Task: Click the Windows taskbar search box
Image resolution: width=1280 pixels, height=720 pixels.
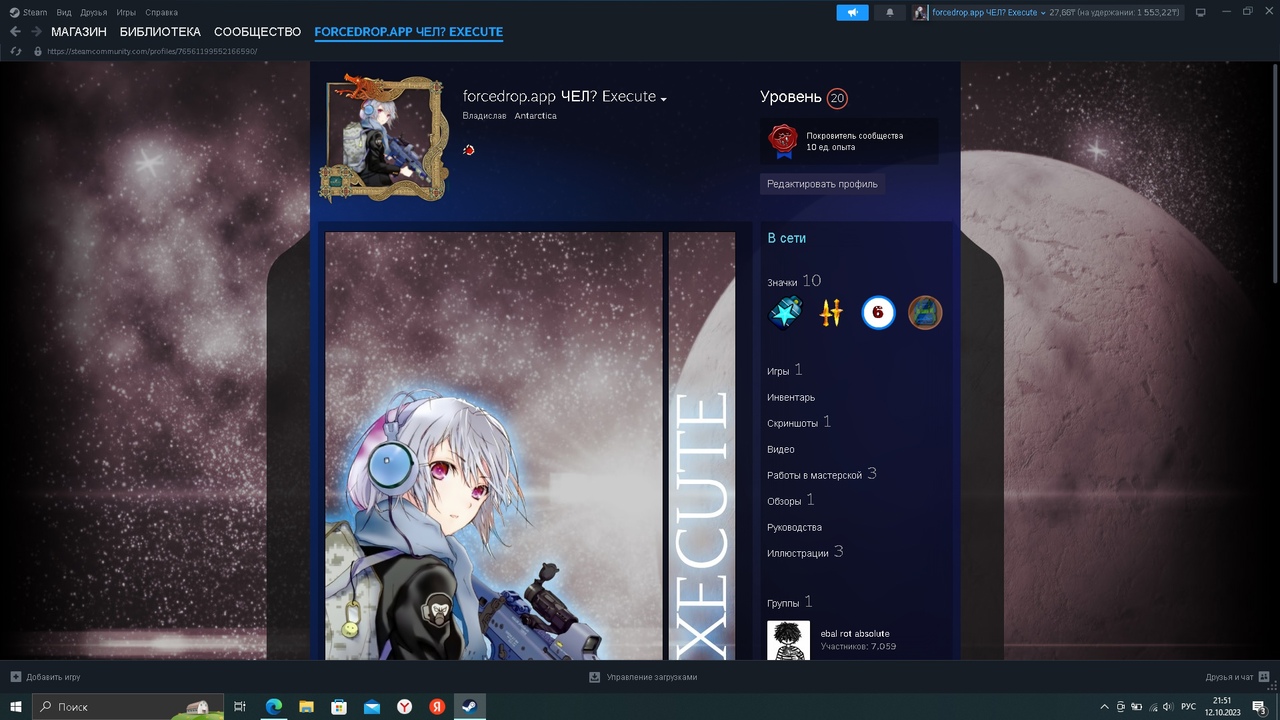Action: point(128,706)
